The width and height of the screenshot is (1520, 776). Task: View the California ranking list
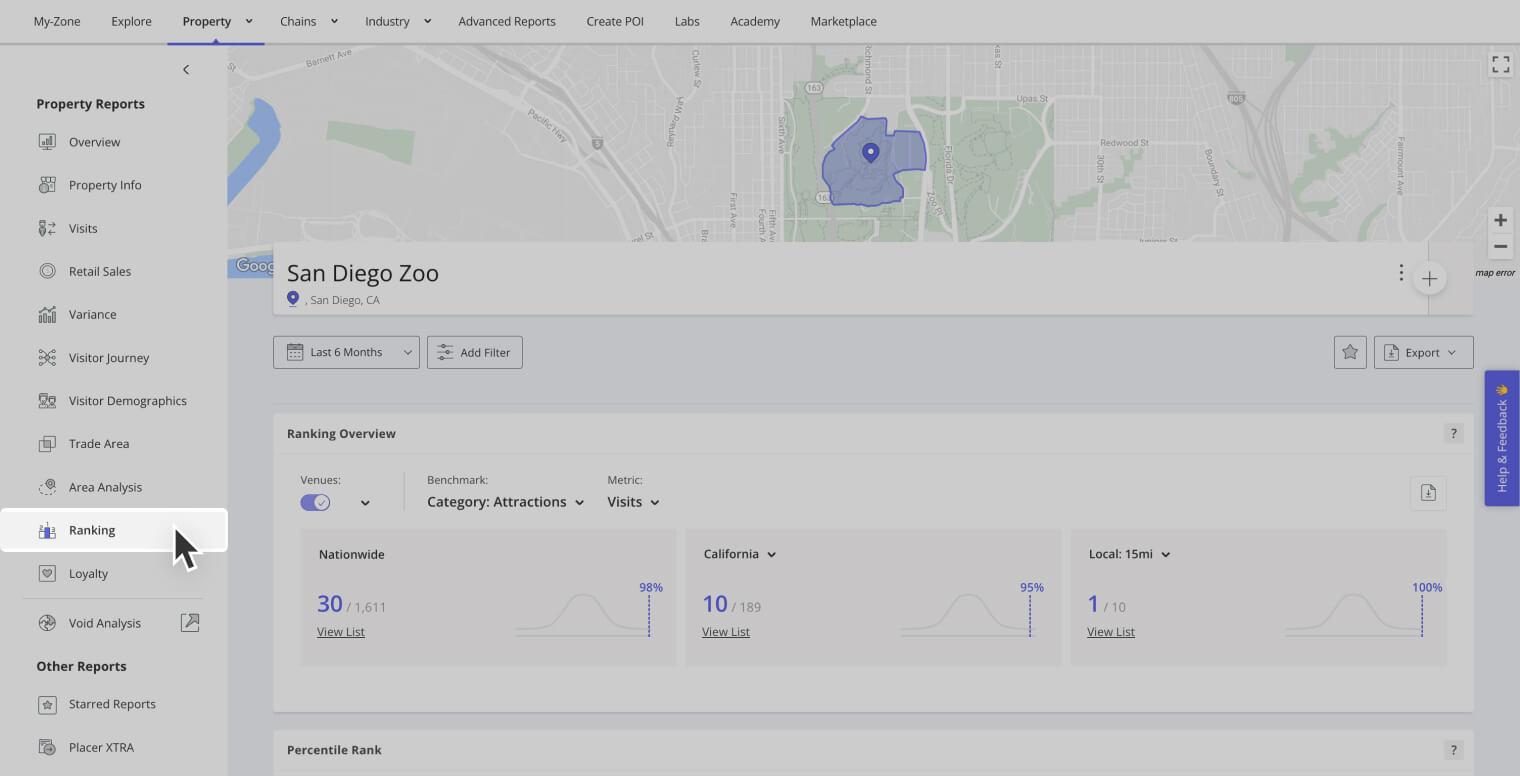point(726,632)
